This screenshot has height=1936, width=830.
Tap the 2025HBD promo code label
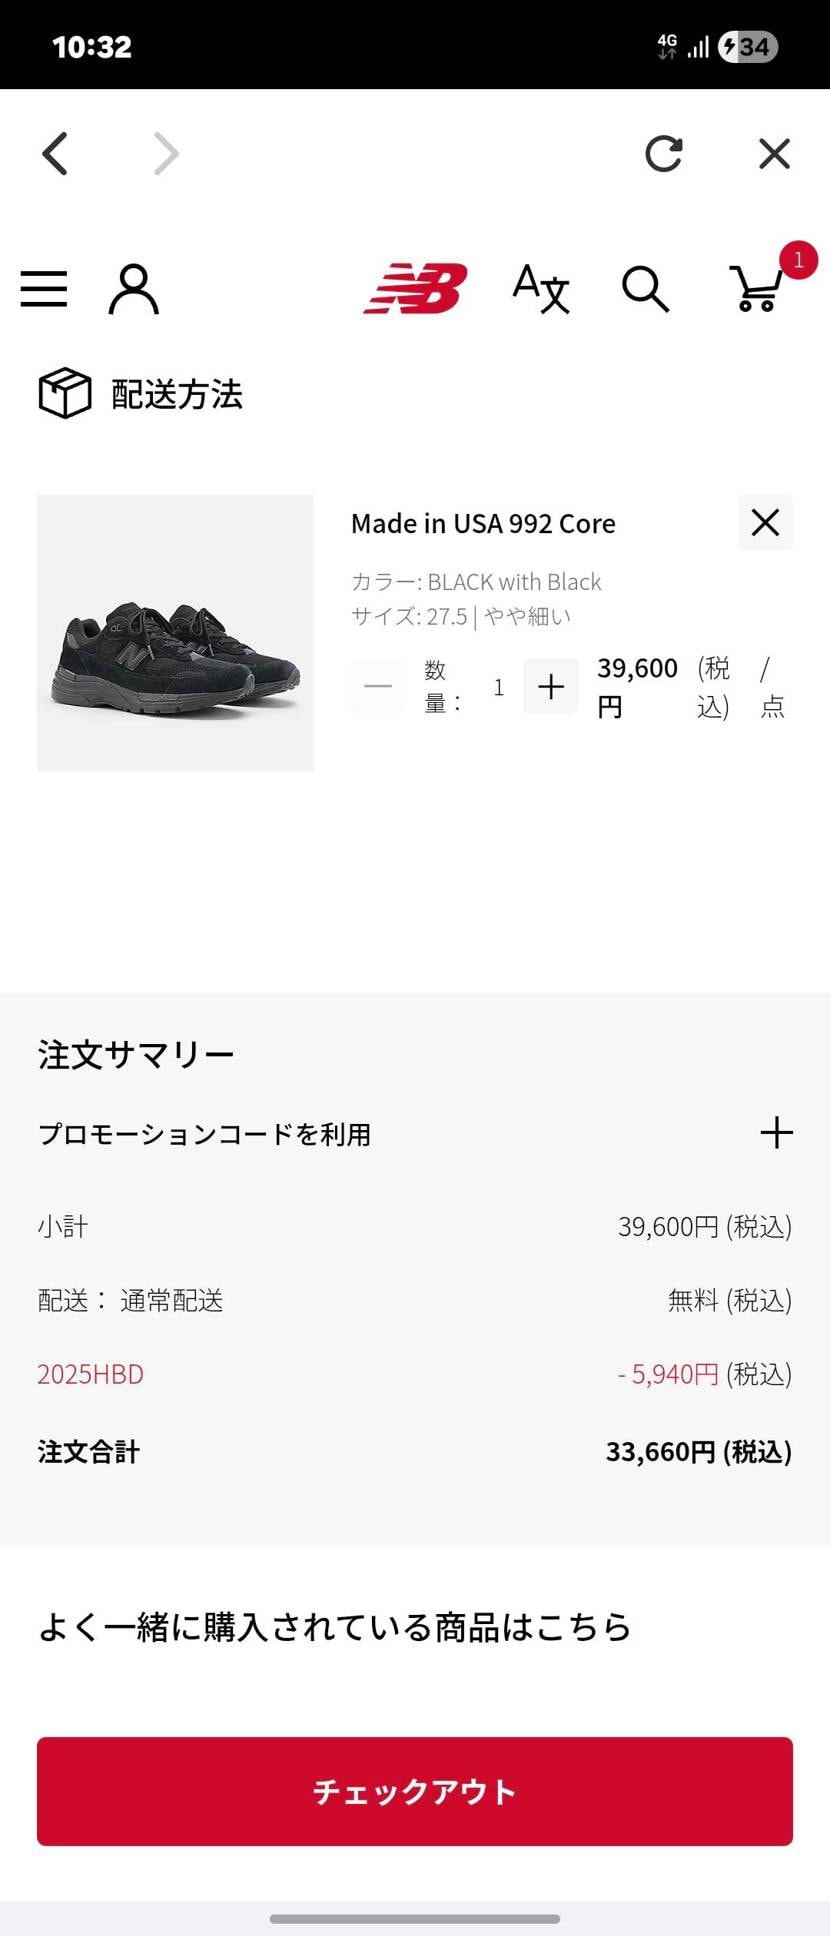click(x=91, y=1374)
